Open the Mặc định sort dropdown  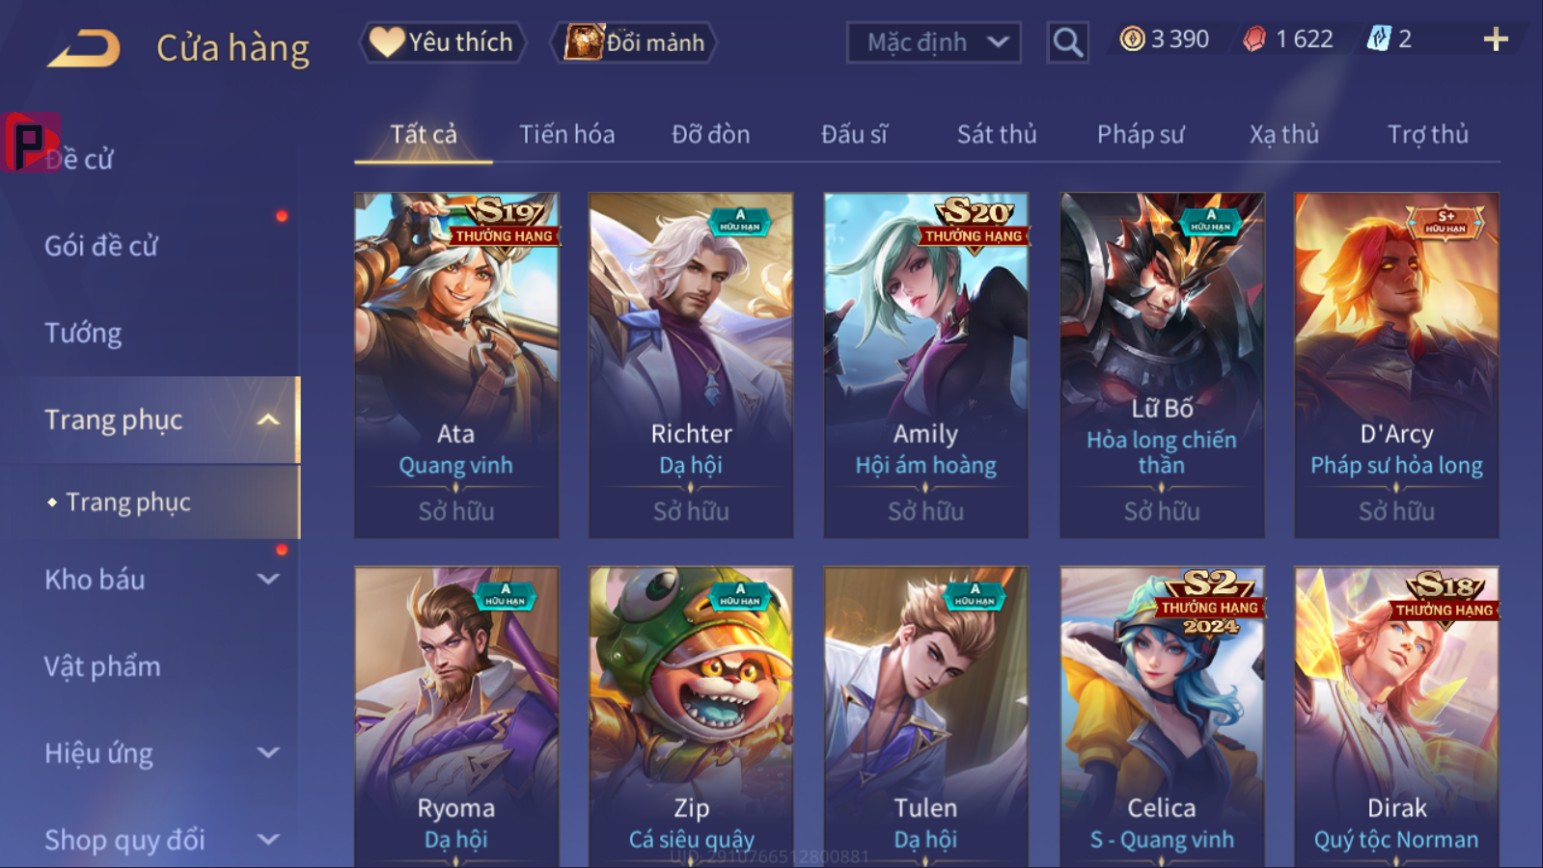pos(933,42)
